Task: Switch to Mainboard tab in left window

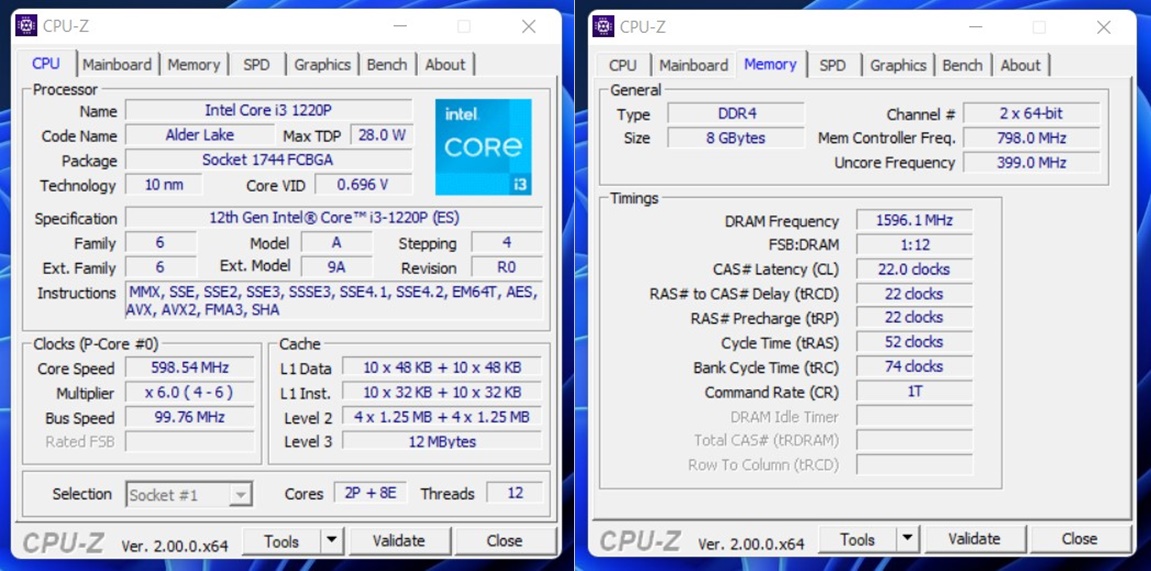Action: coord(117,64)
